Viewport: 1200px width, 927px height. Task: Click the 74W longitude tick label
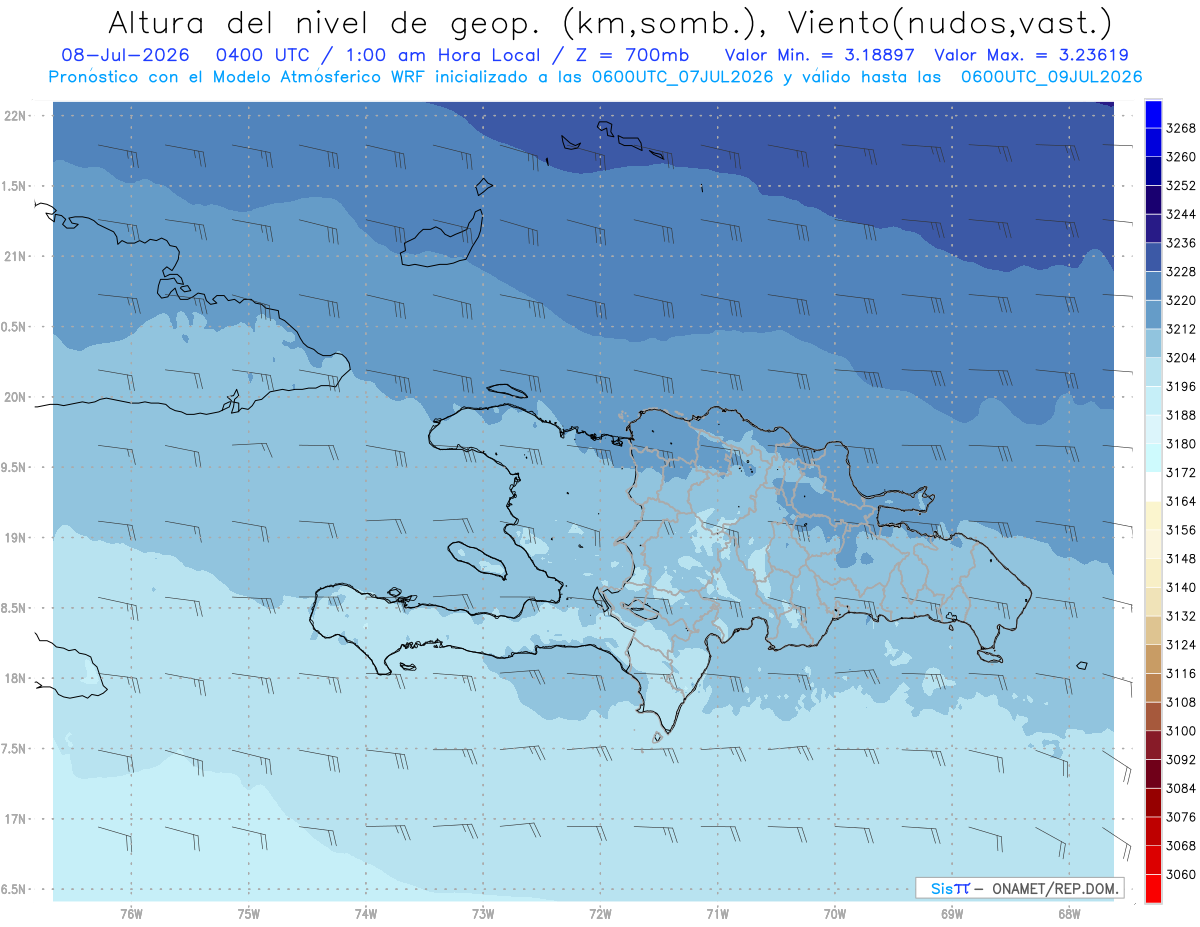tap(366, 914)
